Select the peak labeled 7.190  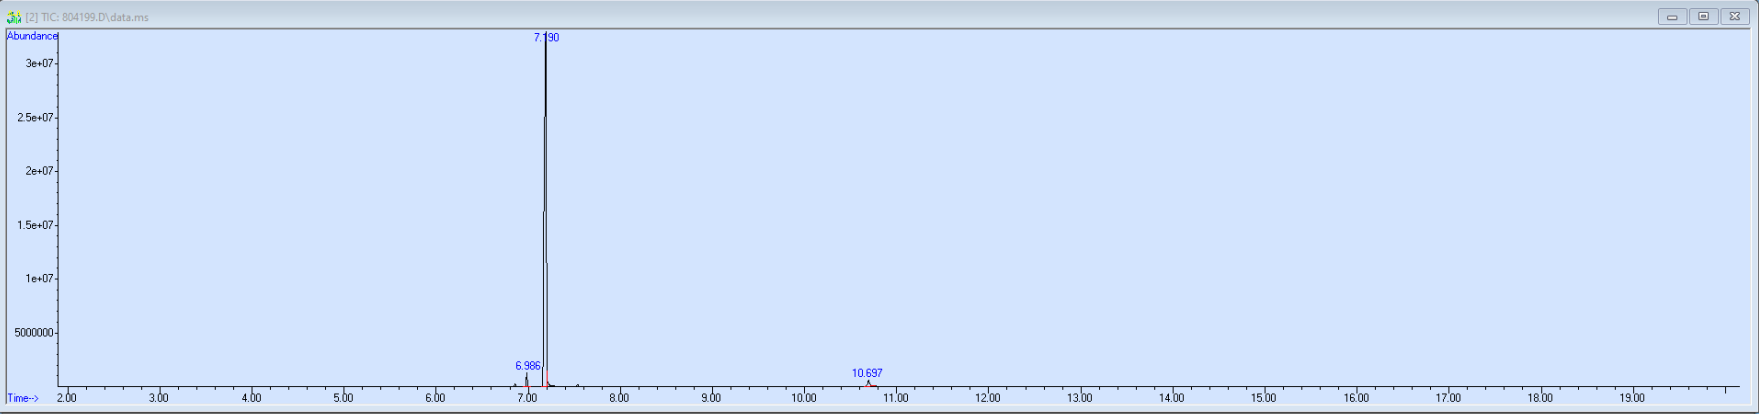(x=546, y=37)
